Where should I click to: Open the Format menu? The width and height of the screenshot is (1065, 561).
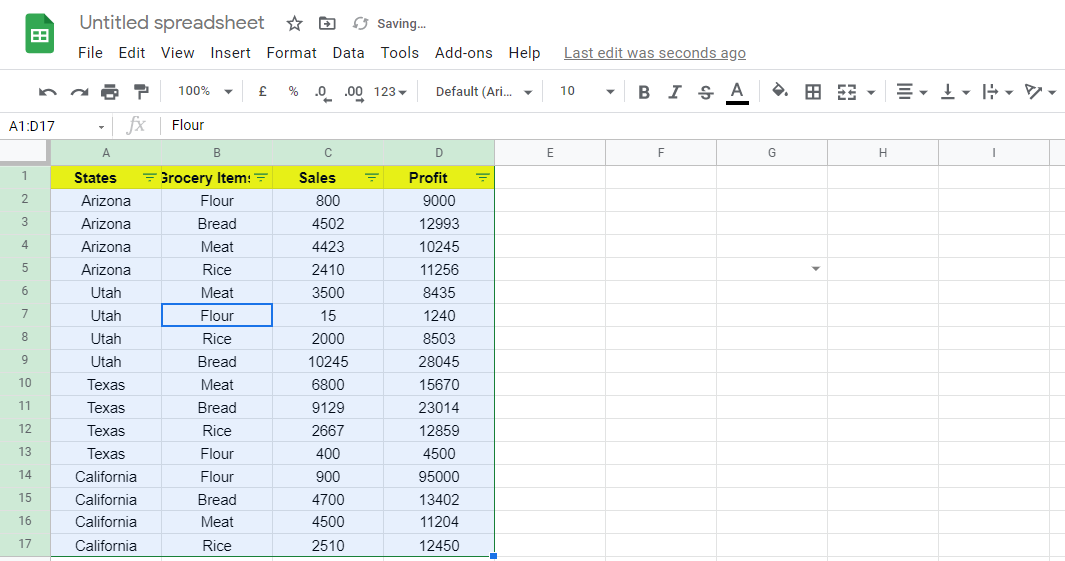pos(291,53)
